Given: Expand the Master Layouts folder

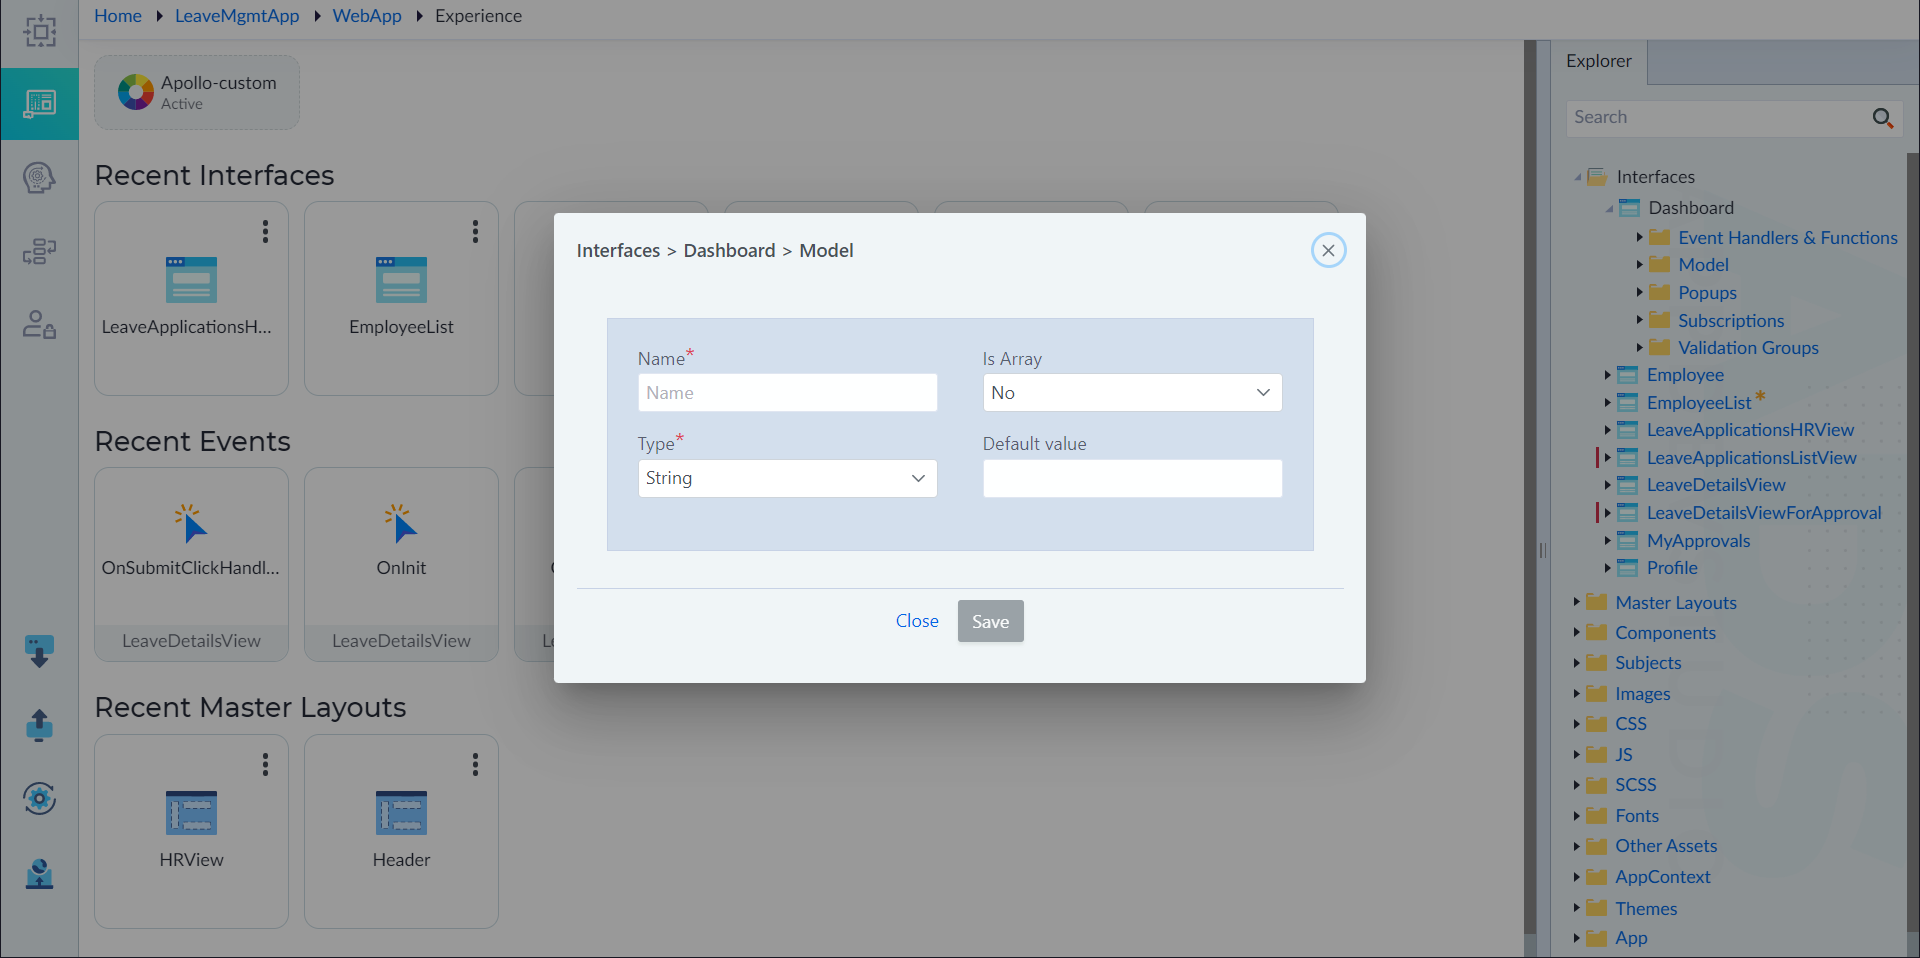Looking at the screenshot, I should [x=1577, y=602].
